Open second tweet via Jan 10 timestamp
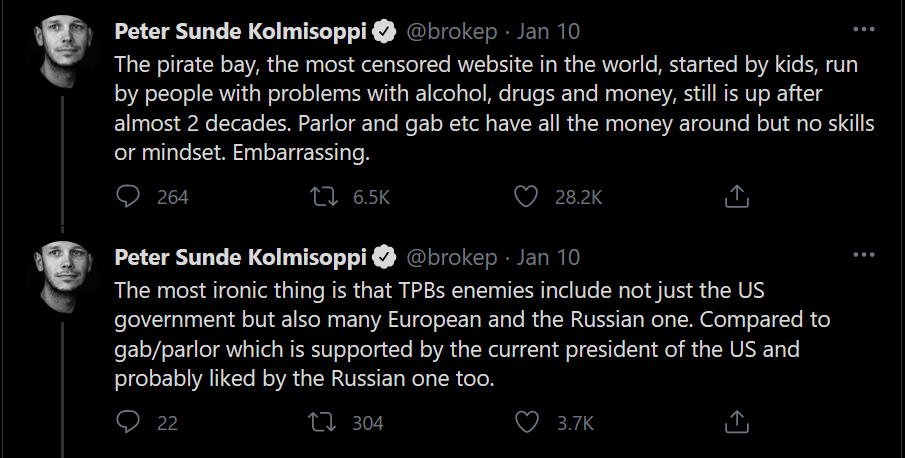Screen dimensions: 905x458 (549, 258)
